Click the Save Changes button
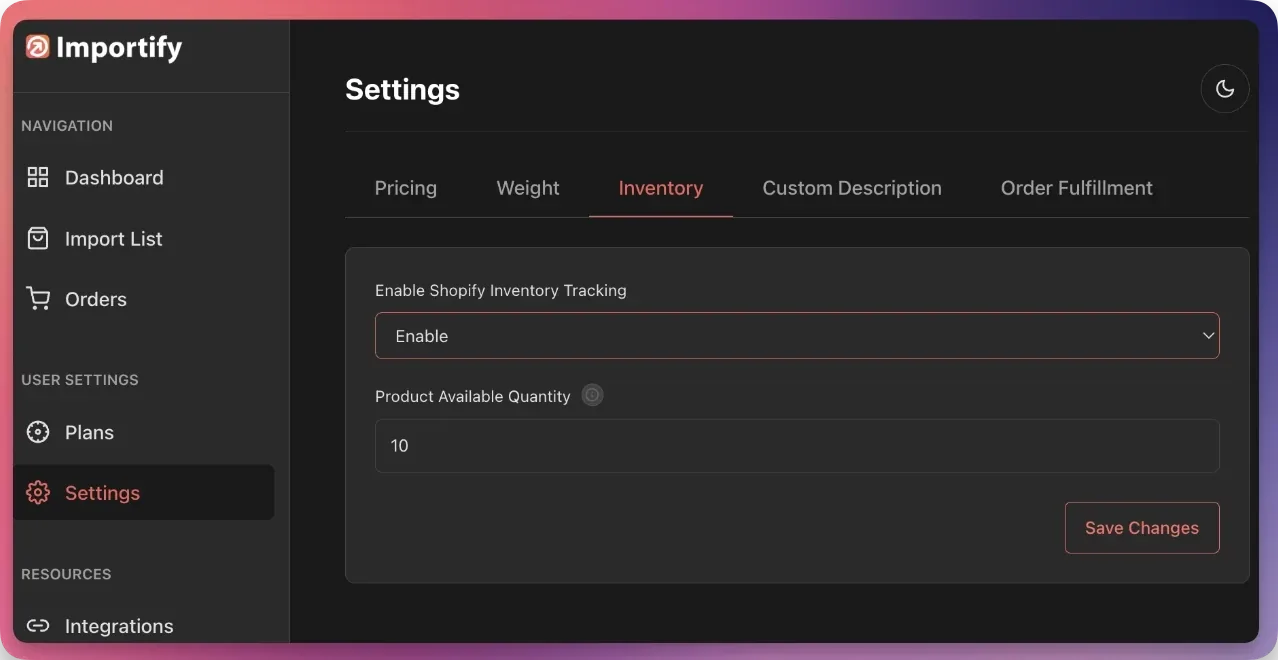1278x660 pixels. point(1142,528)
